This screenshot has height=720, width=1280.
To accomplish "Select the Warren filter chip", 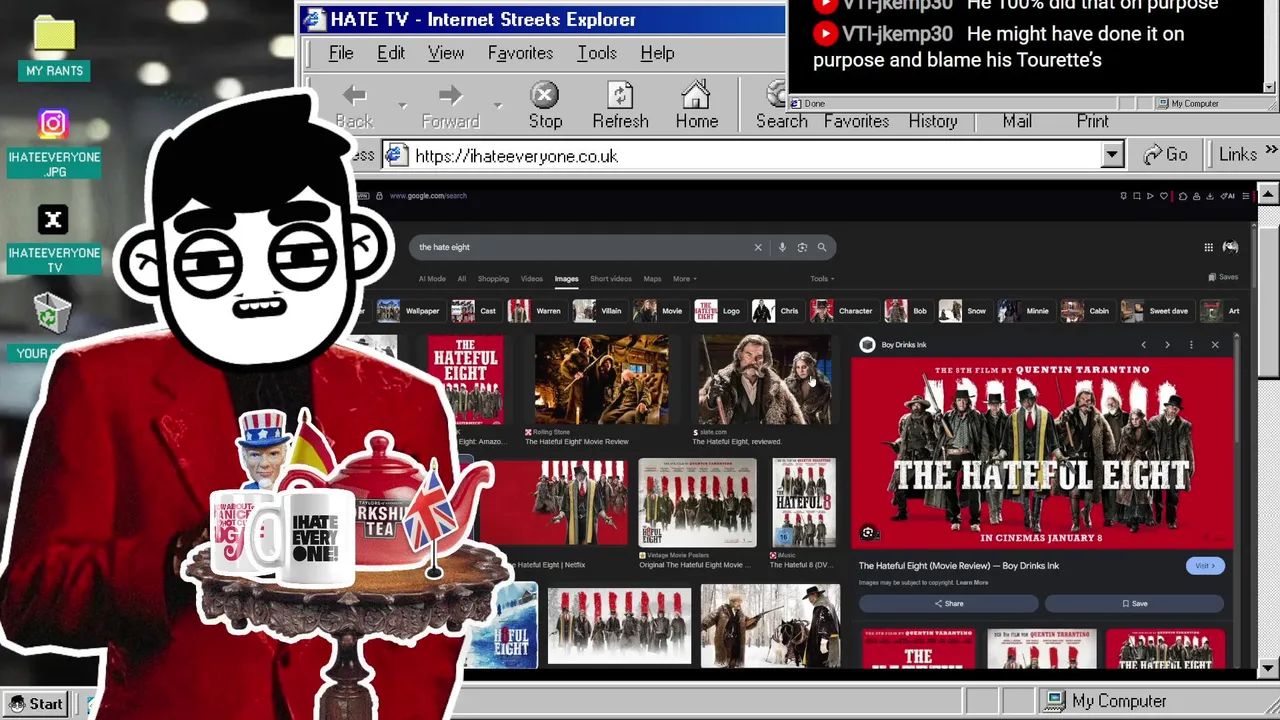I will point(536,311).
